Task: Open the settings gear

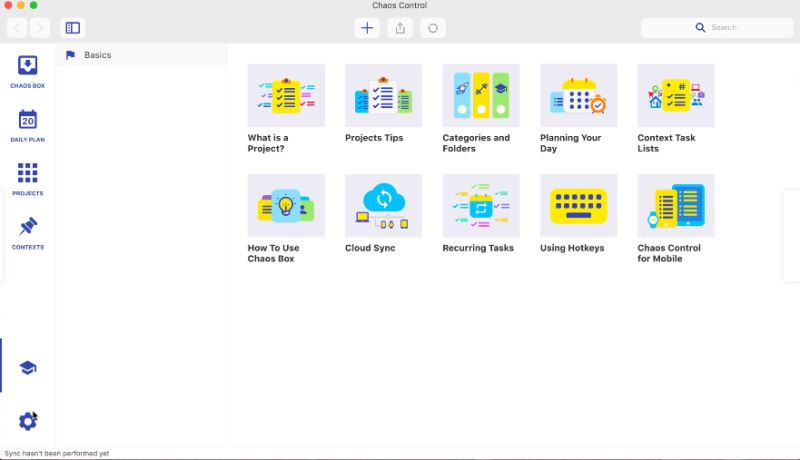Action: (x=28, y=421)
